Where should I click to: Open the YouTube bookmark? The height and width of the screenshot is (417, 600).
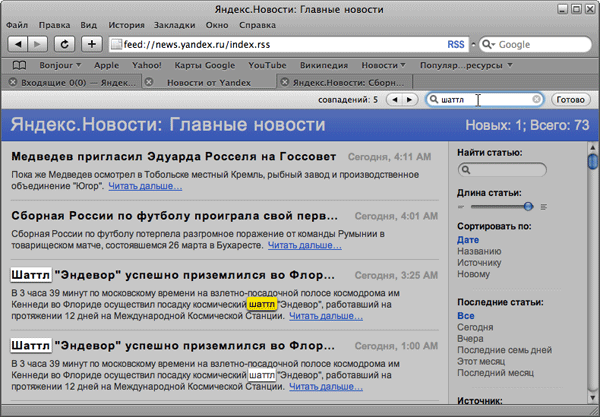tap(267, 65)
